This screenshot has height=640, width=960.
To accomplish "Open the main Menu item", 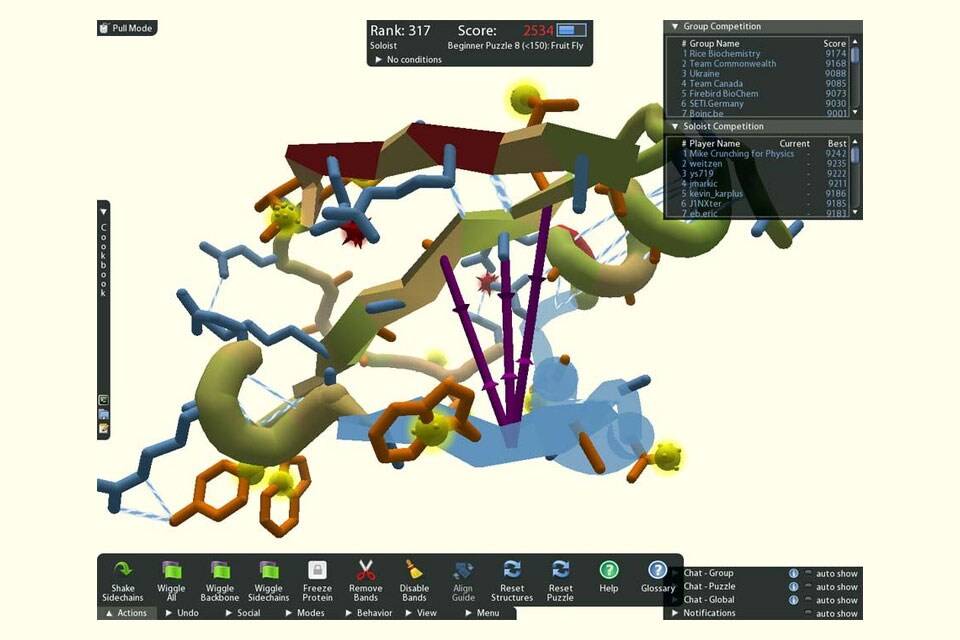I will click(x=482, y=612).
